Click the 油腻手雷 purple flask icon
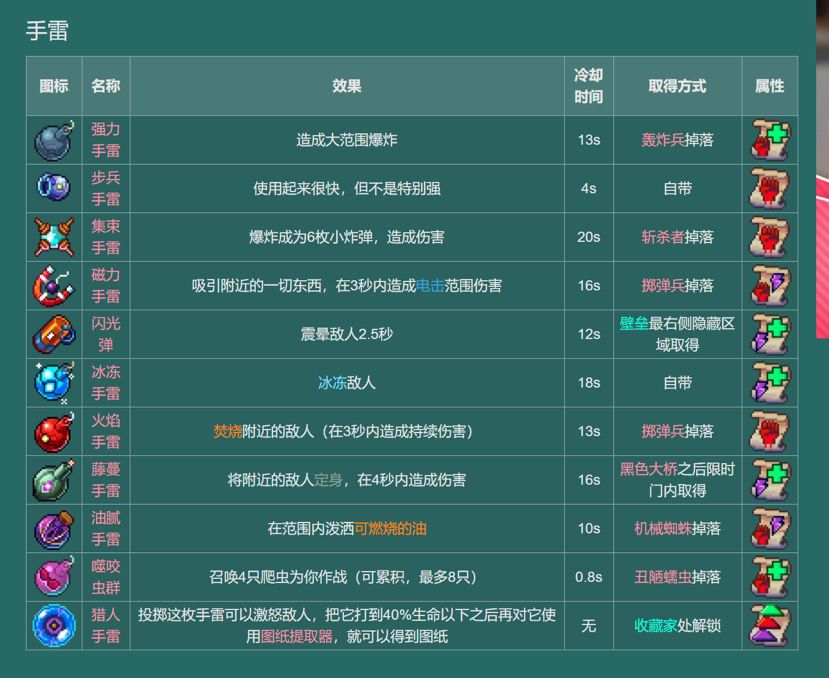This screenshot has height=678, width=829. pos(54,529)
